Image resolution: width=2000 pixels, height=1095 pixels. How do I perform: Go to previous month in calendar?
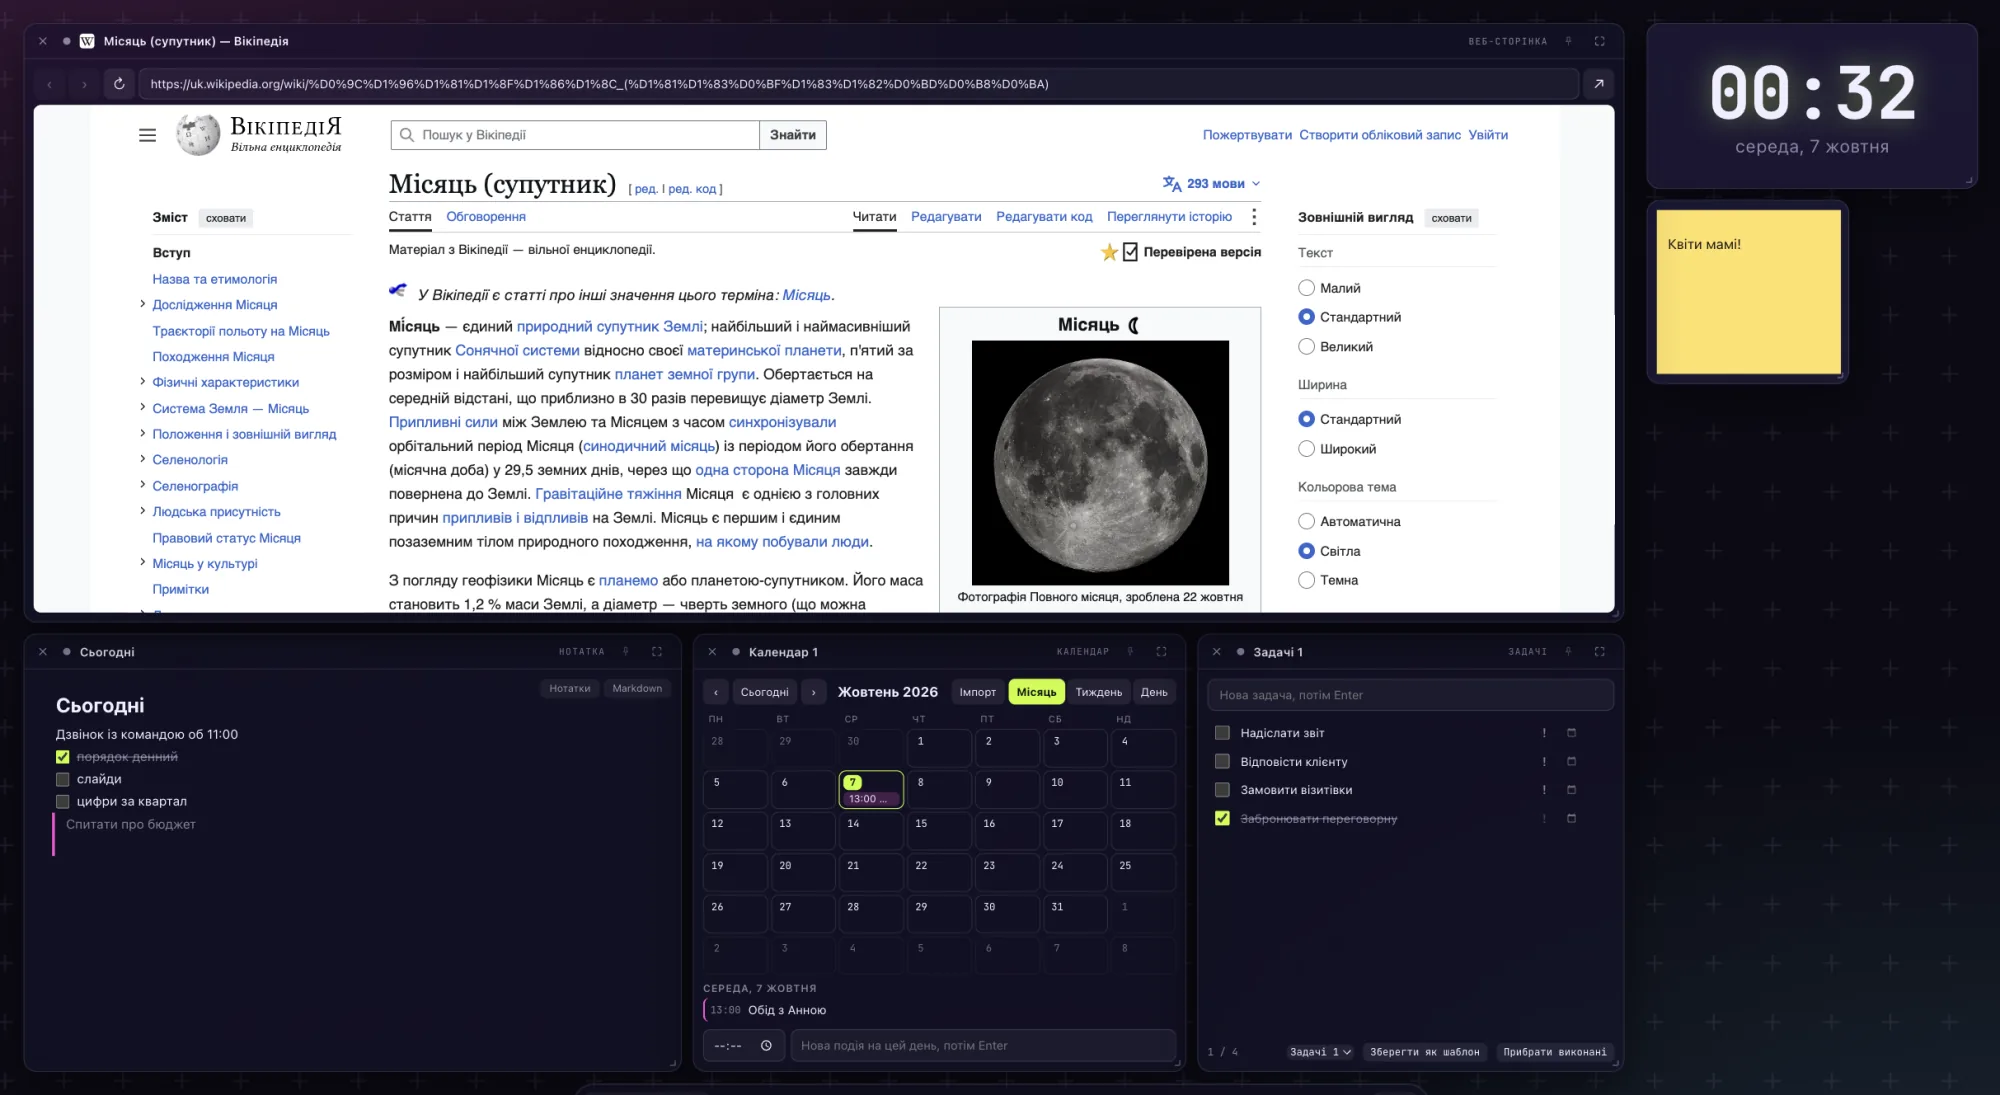coord(716,692)
